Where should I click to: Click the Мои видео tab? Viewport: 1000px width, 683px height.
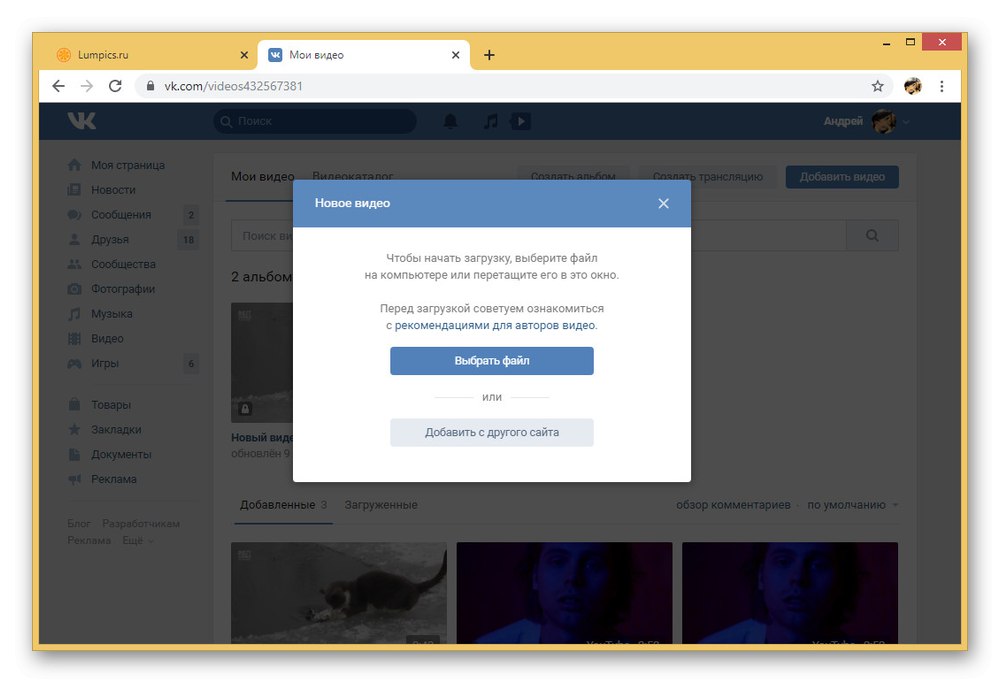[x=262, y=177]
